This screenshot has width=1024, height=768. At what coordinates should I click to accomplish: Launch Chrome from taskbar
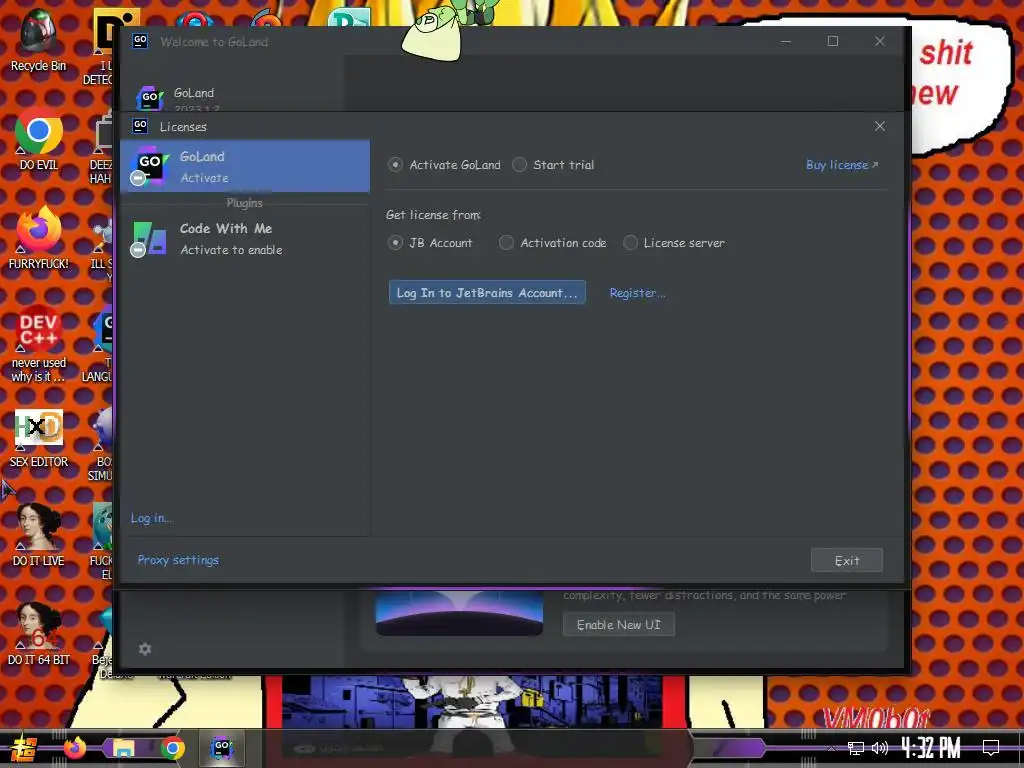(x=172, y=748)
